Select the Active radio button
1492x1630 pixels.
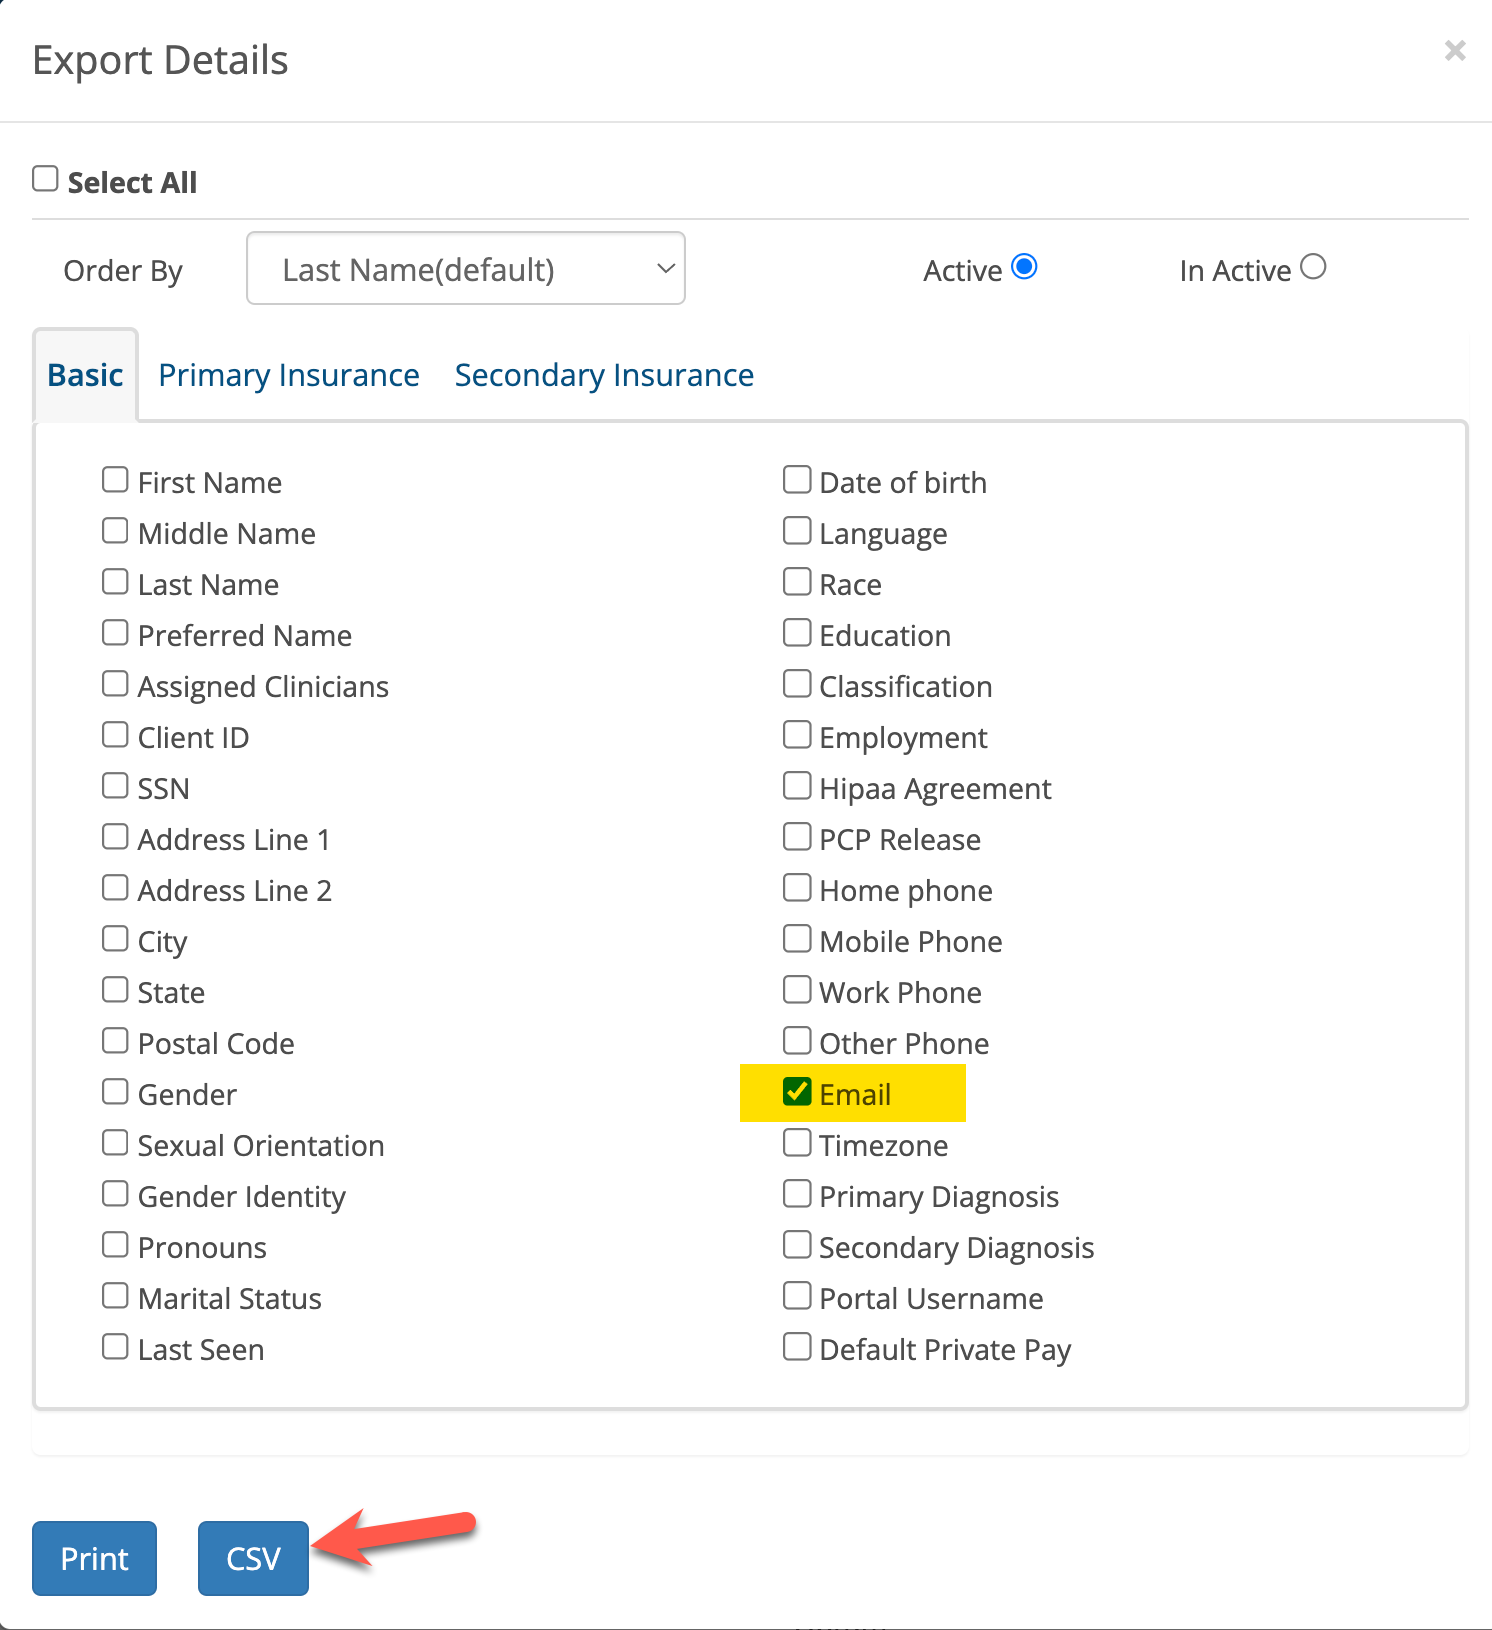1024,266
